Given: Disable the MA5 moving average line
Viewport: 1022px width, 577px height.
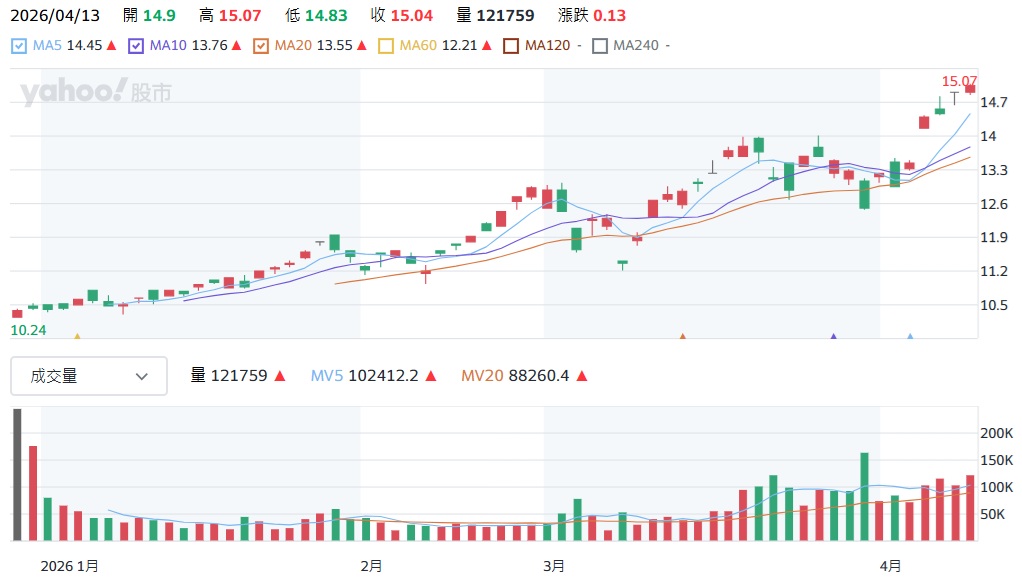Looking at the screenshot, I should 19,46.
